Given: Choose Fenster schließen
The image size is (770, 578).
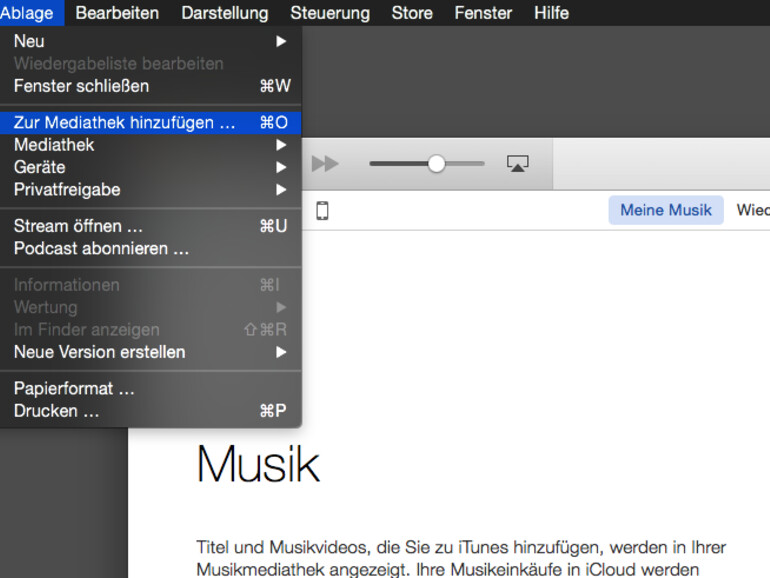Looking at the screenshot, I should (x=150, y=86).
